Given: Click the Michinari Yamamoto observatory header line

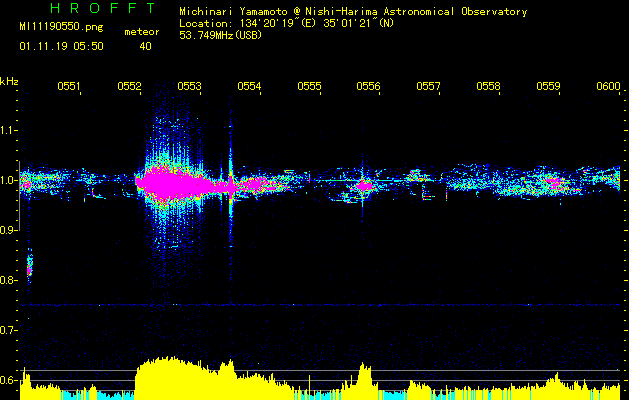Looking at the screenshot, I should [x=353, y=12].
